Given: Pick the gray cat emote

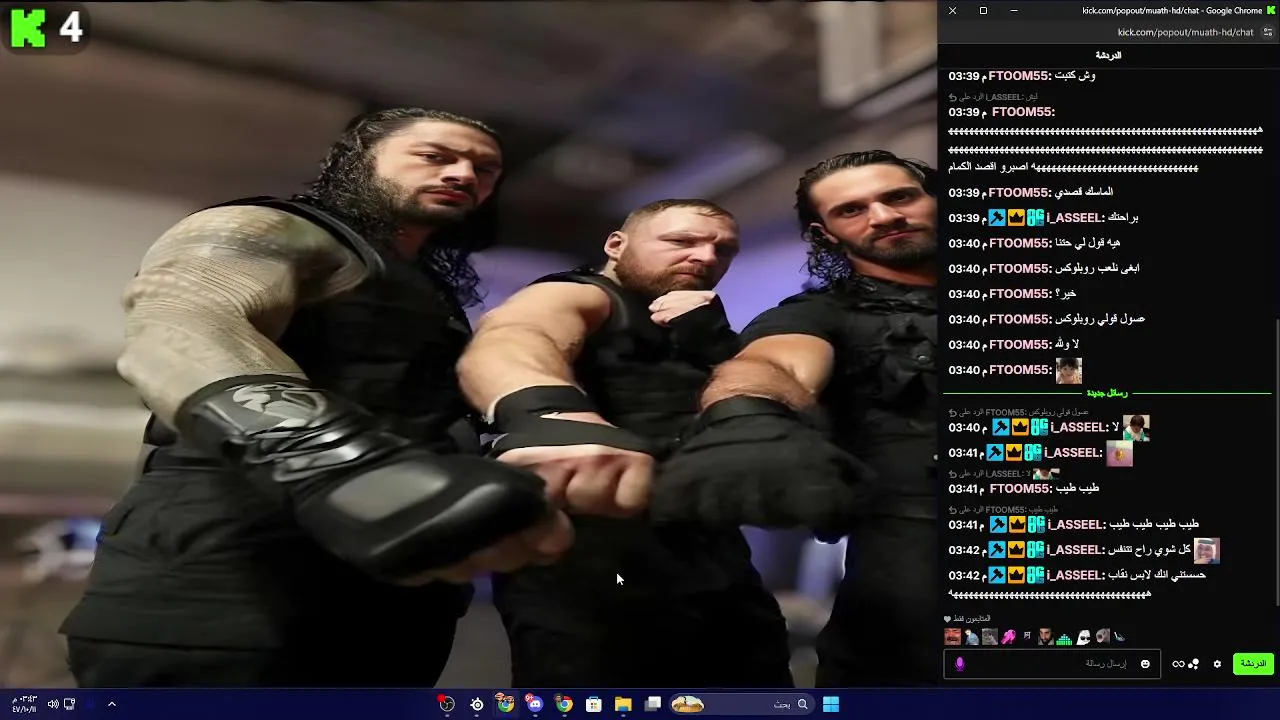Looking at the screenshot, I should pos(989,637).
